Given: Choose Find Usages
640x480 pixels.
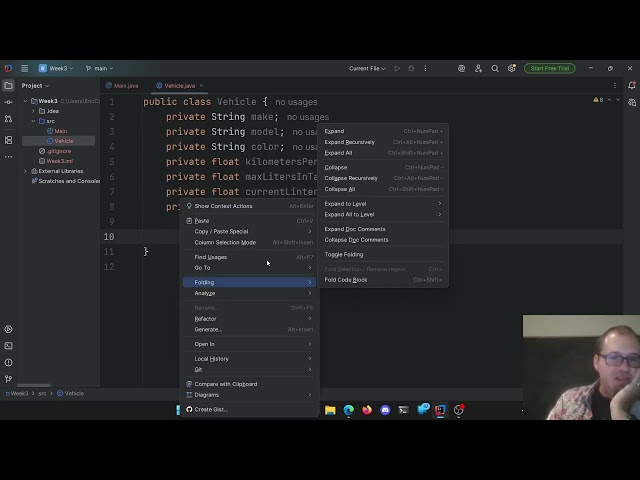Looking at the screenshot, I should pyautogui.click(x=250, y=257).
